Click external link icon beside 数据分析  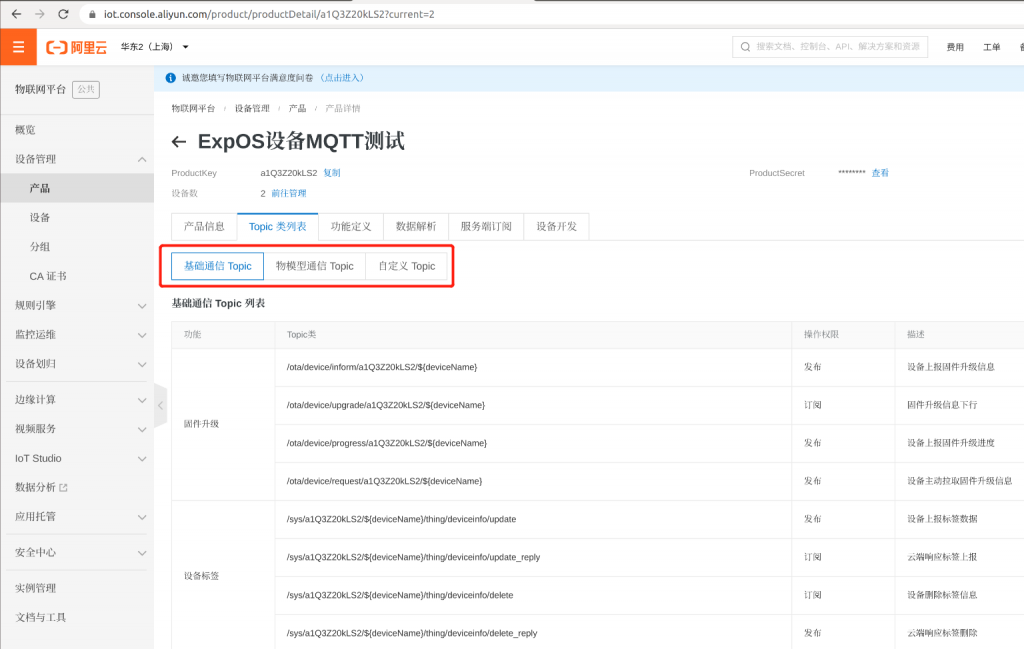click(x=63, y=488)
